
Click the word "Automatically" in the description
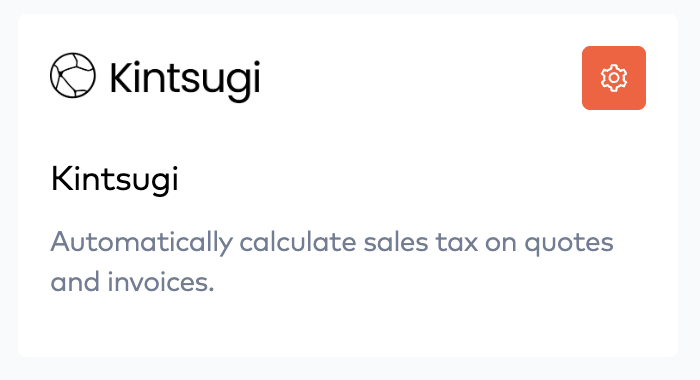(x=142, y=243)
